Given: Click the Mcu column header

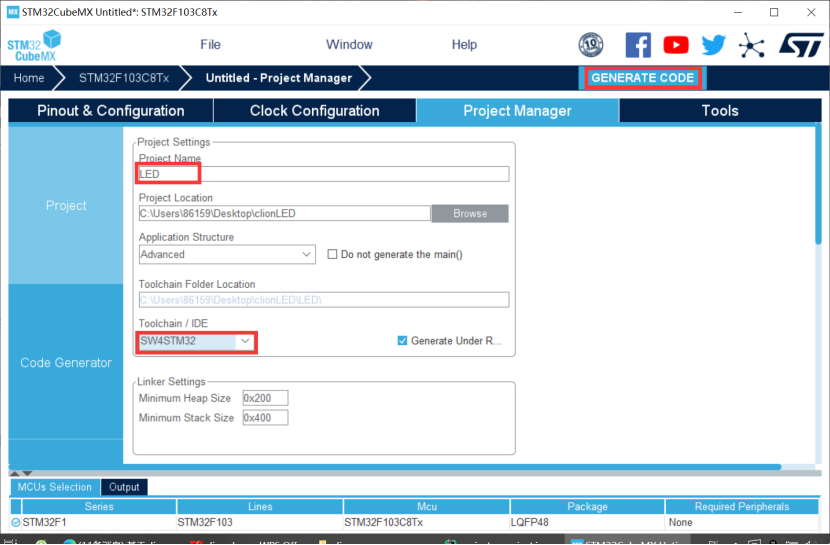Looking at the screenshot, I should click(427, 506).
